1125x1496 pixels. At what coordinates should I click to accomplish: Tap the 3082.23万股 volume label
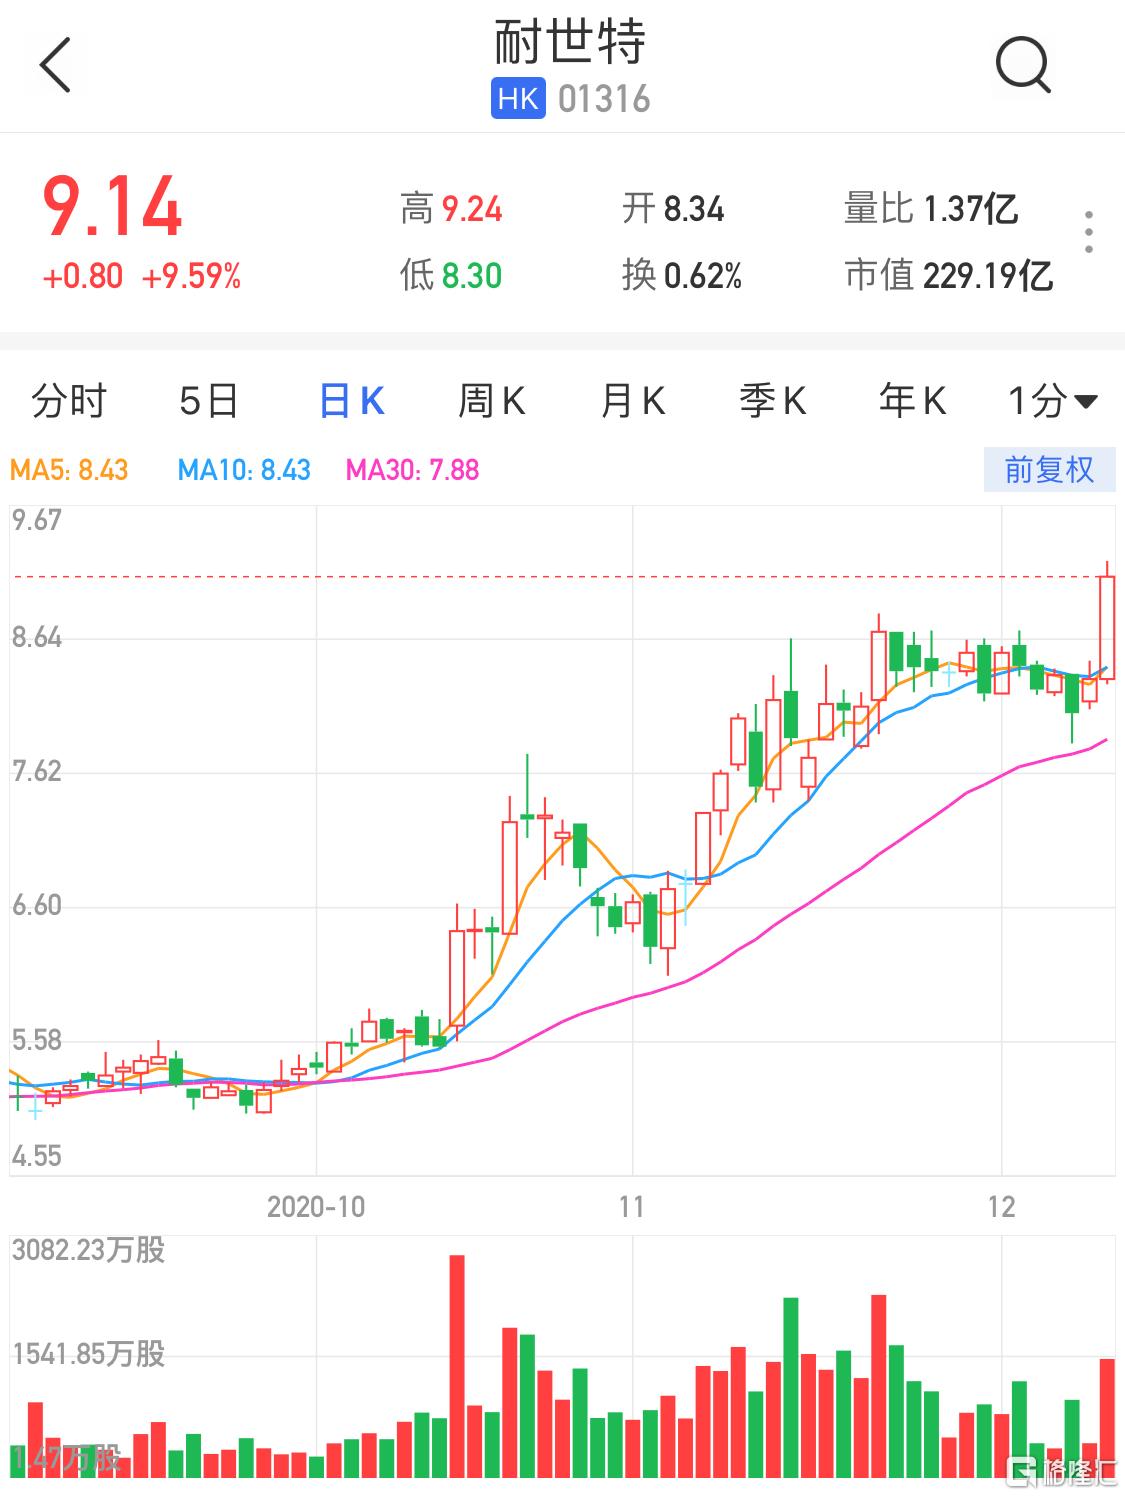pos(88,1250)
